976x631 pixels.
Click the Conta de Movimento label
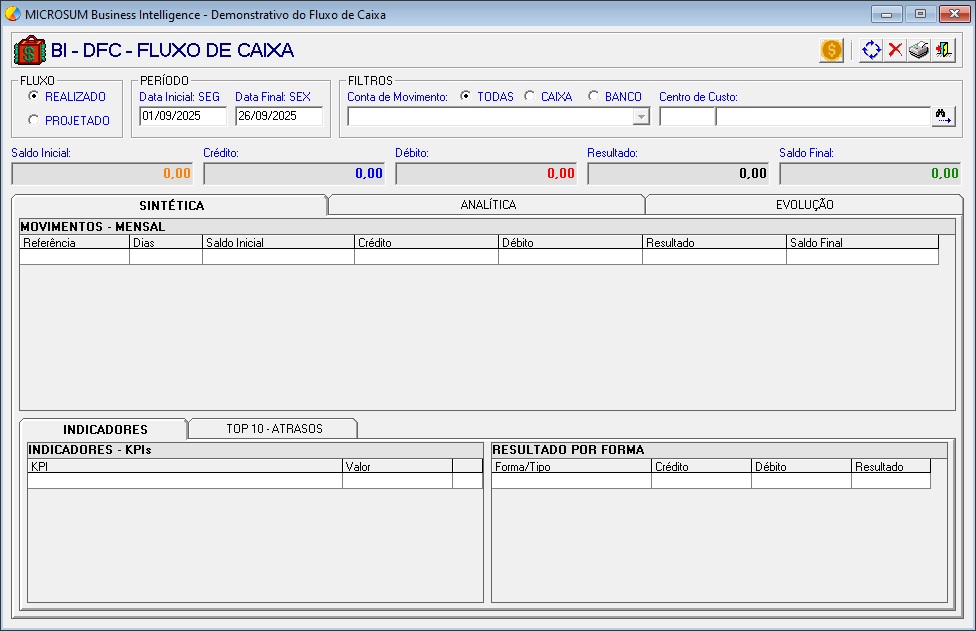click(x=397, y=97)
